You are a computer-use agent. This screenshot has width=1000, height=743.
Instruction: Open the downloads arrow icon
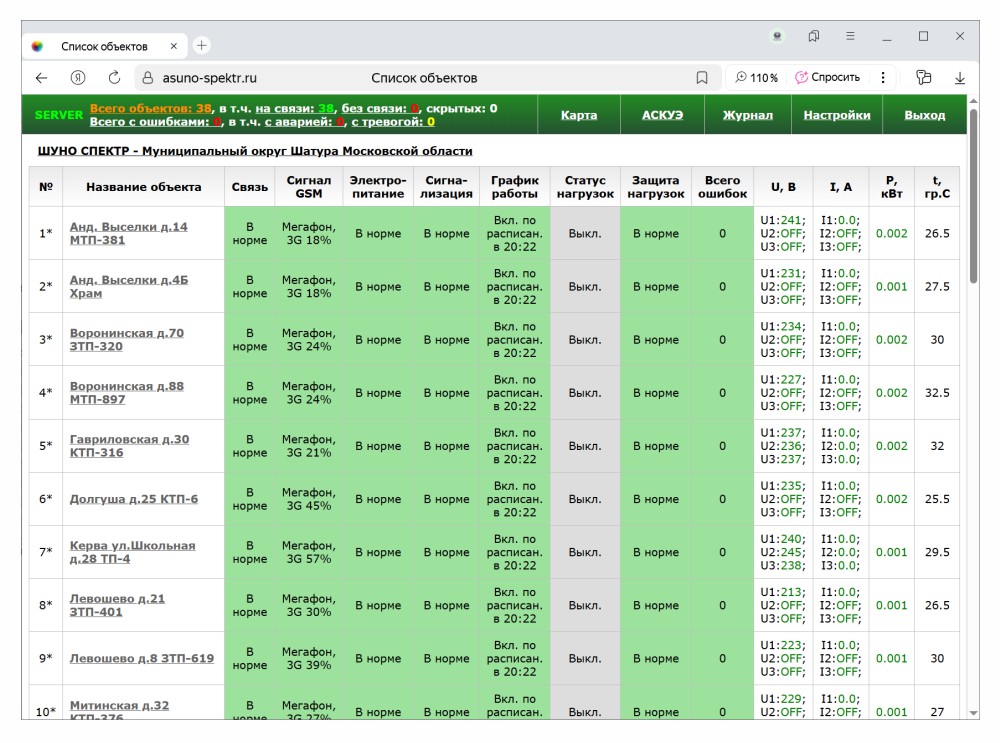click(960, 78)
